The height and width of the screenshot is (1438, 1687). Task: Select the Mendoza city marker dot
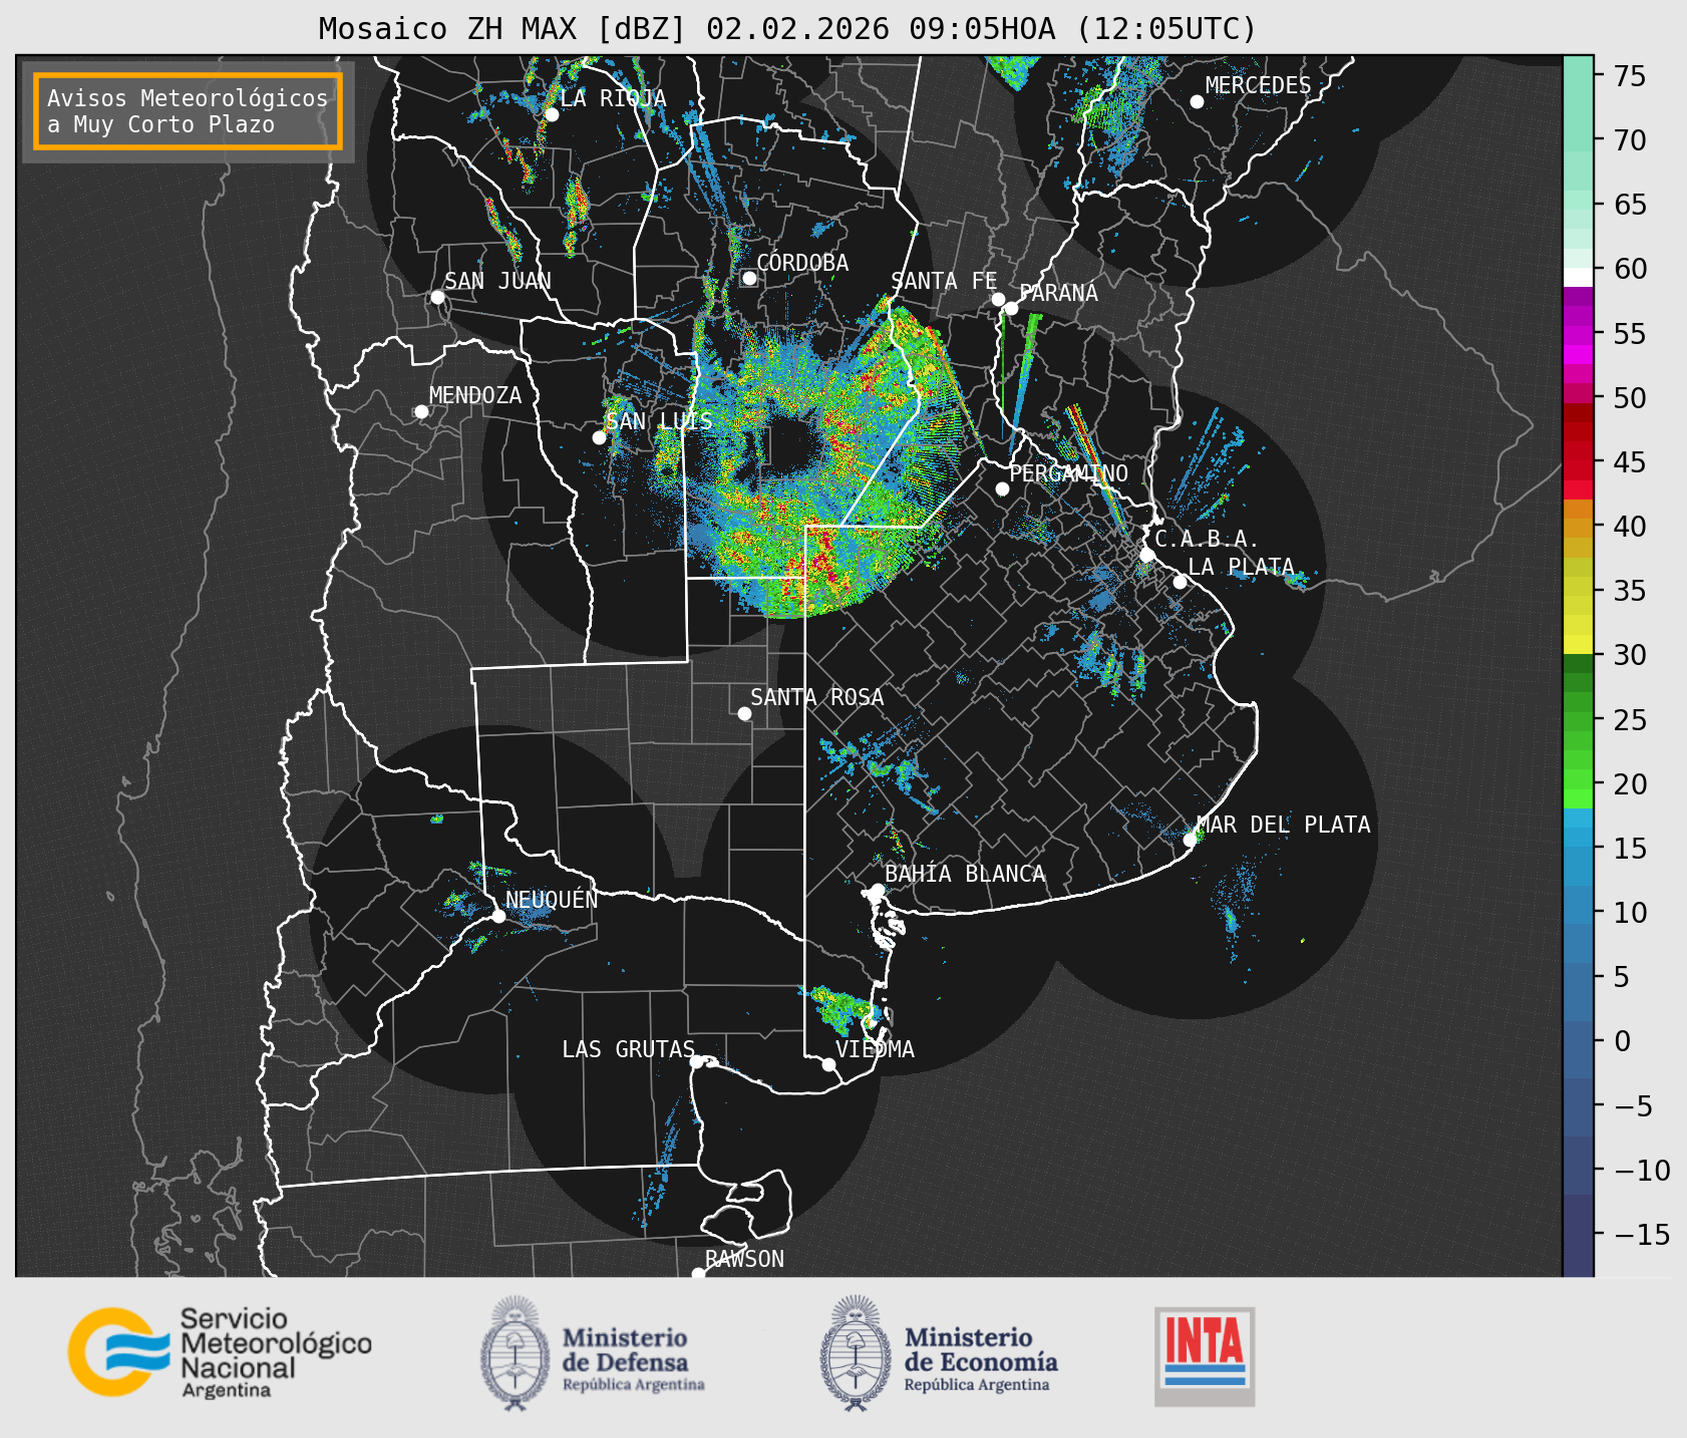point(421,412)
